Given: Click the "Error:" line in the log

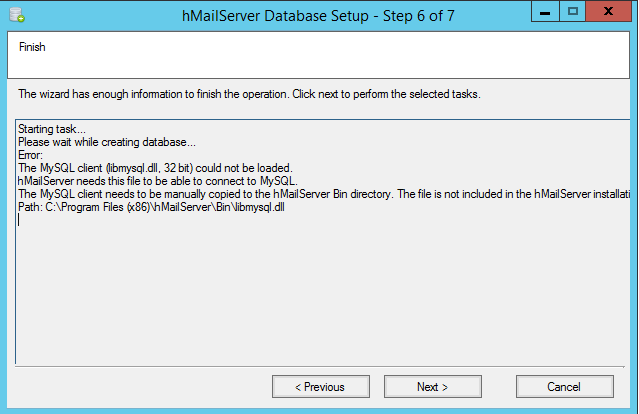Looking at the screenshot, I should click(x=32, y=155).
